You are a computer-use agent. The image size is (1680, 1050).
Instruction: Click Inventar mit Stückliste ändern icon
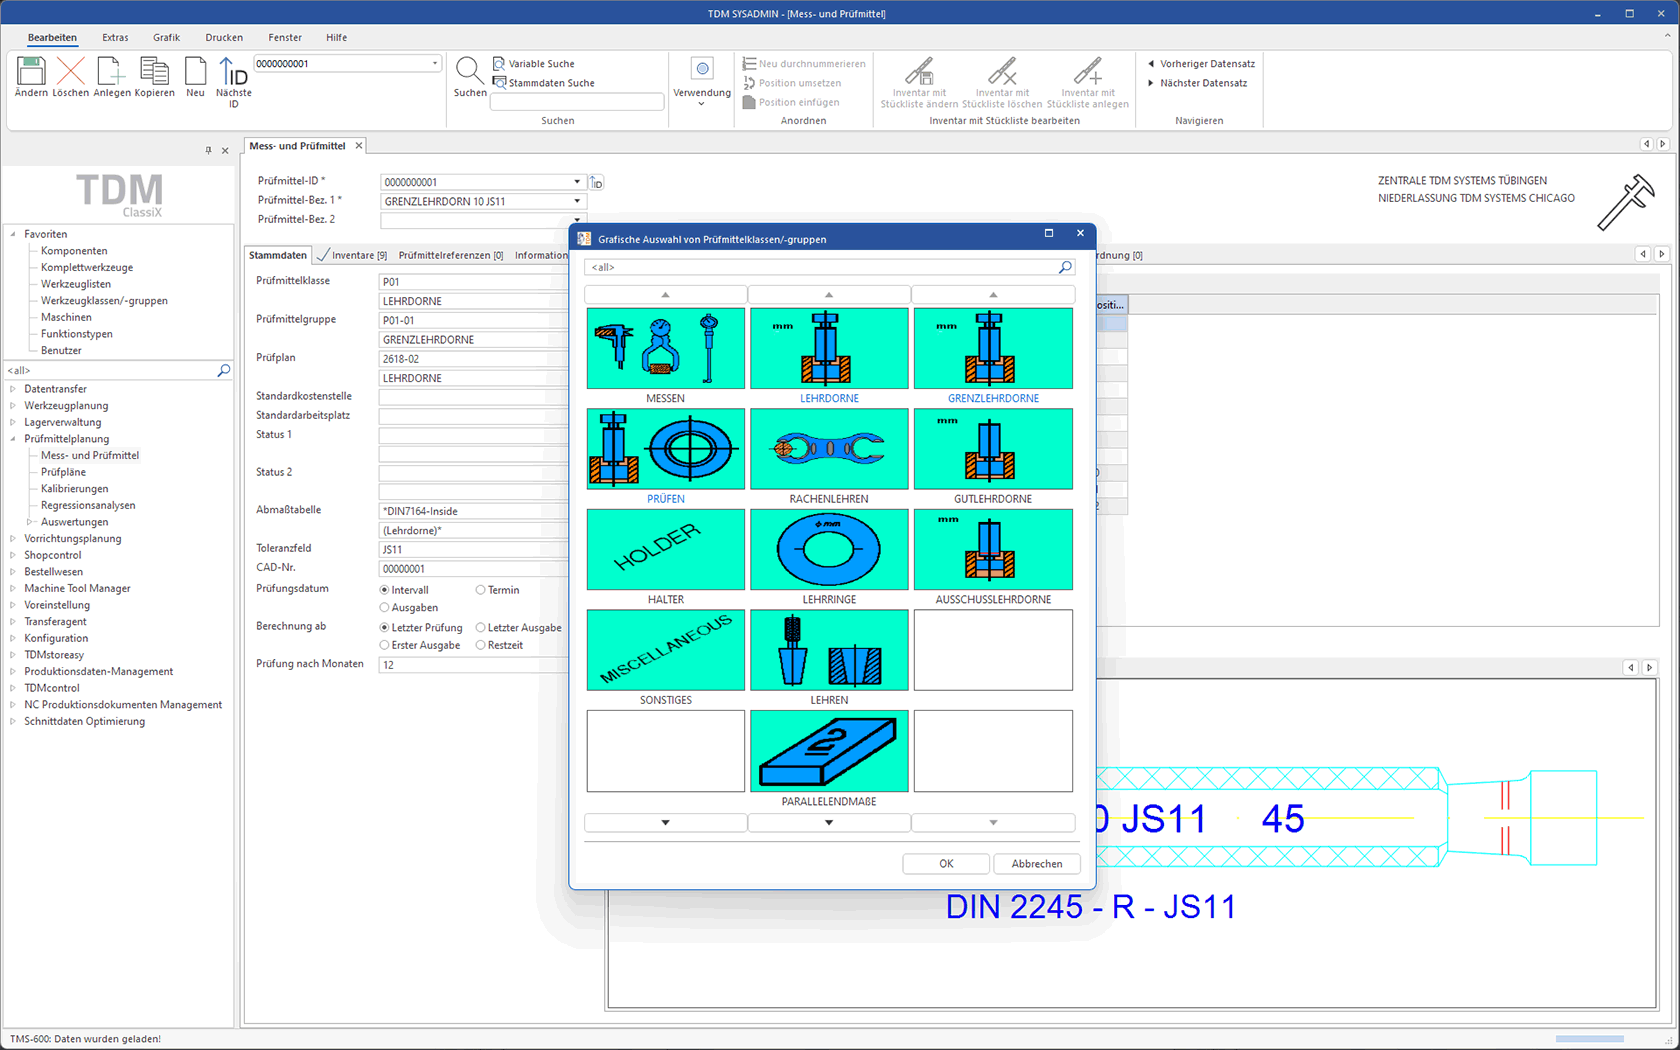919,71
